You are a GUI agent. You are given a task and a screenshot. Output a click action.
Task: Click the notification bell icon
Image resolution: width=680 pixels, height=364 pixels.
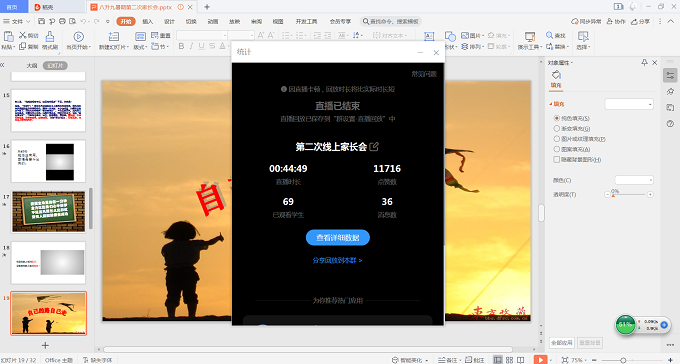[633, 6]
